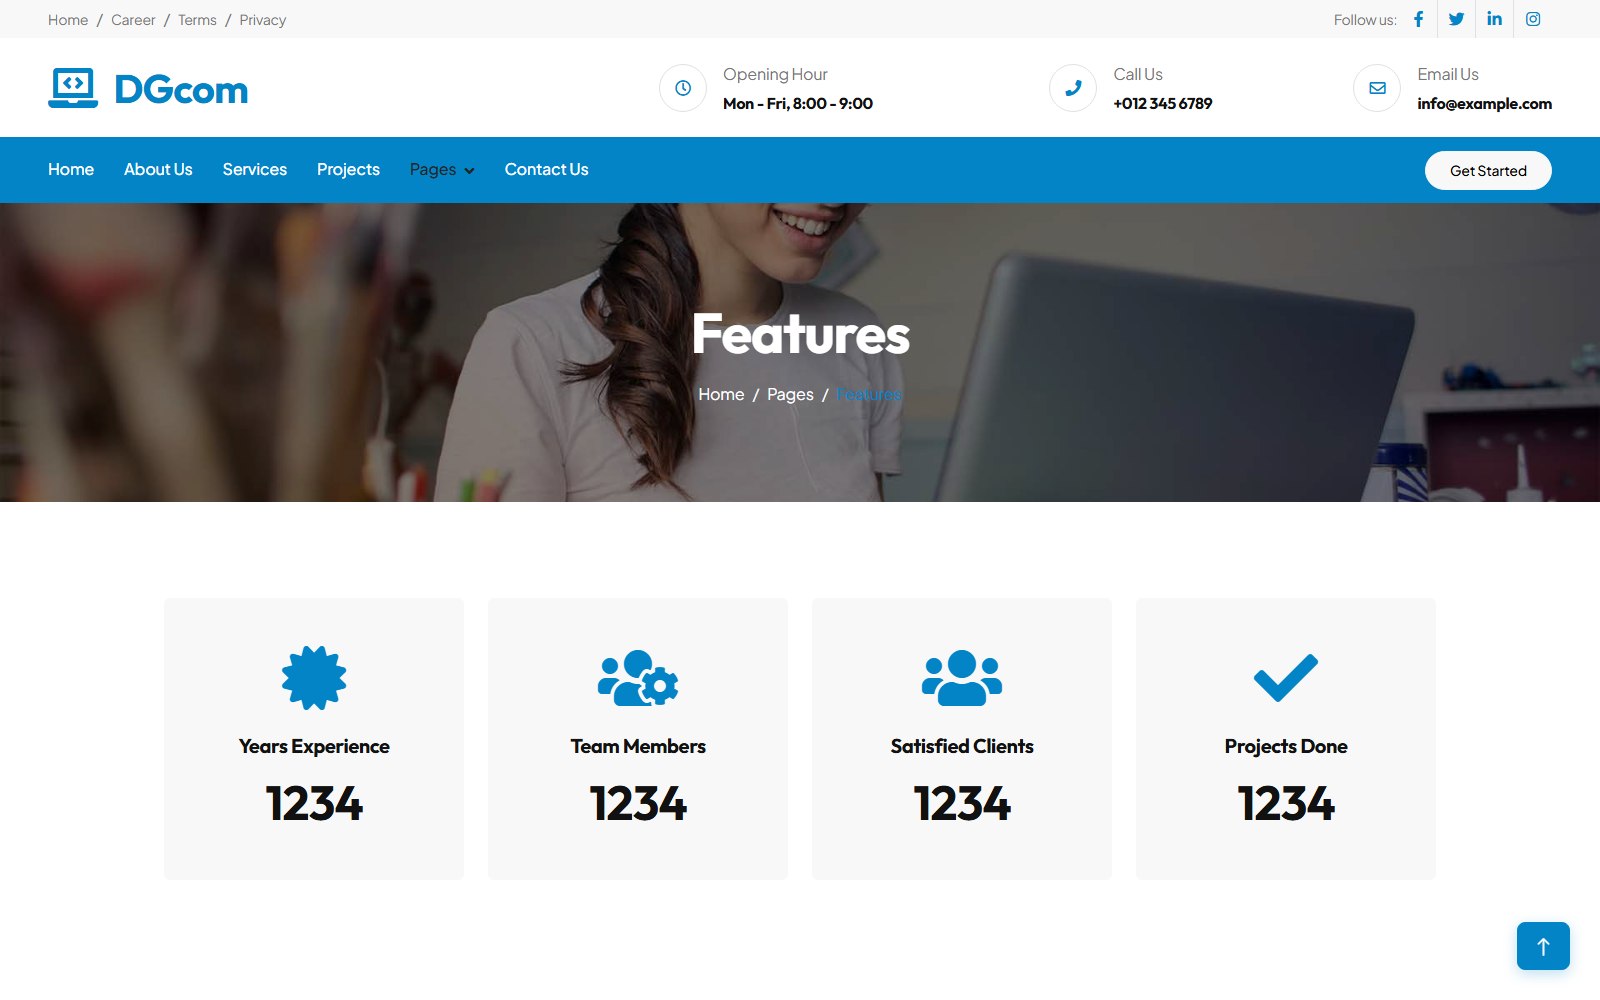This screenshot has width=1600, height=1000.
Task: Open Services nav item
Action: [255, 170]
